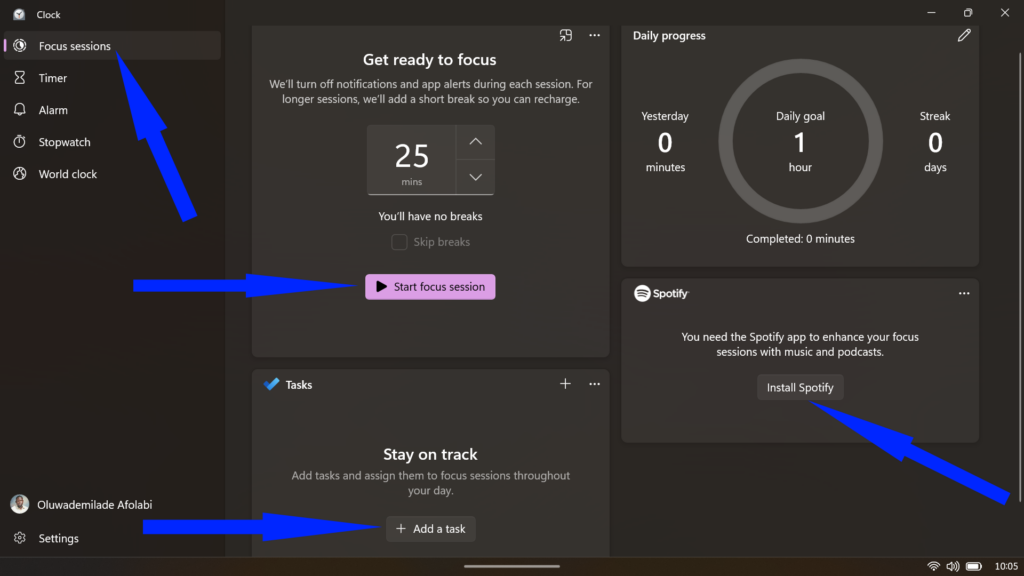The image size is (1024, 576).
Task: Open the Tasks panel ellipsis menu
Action: point(594,383)
